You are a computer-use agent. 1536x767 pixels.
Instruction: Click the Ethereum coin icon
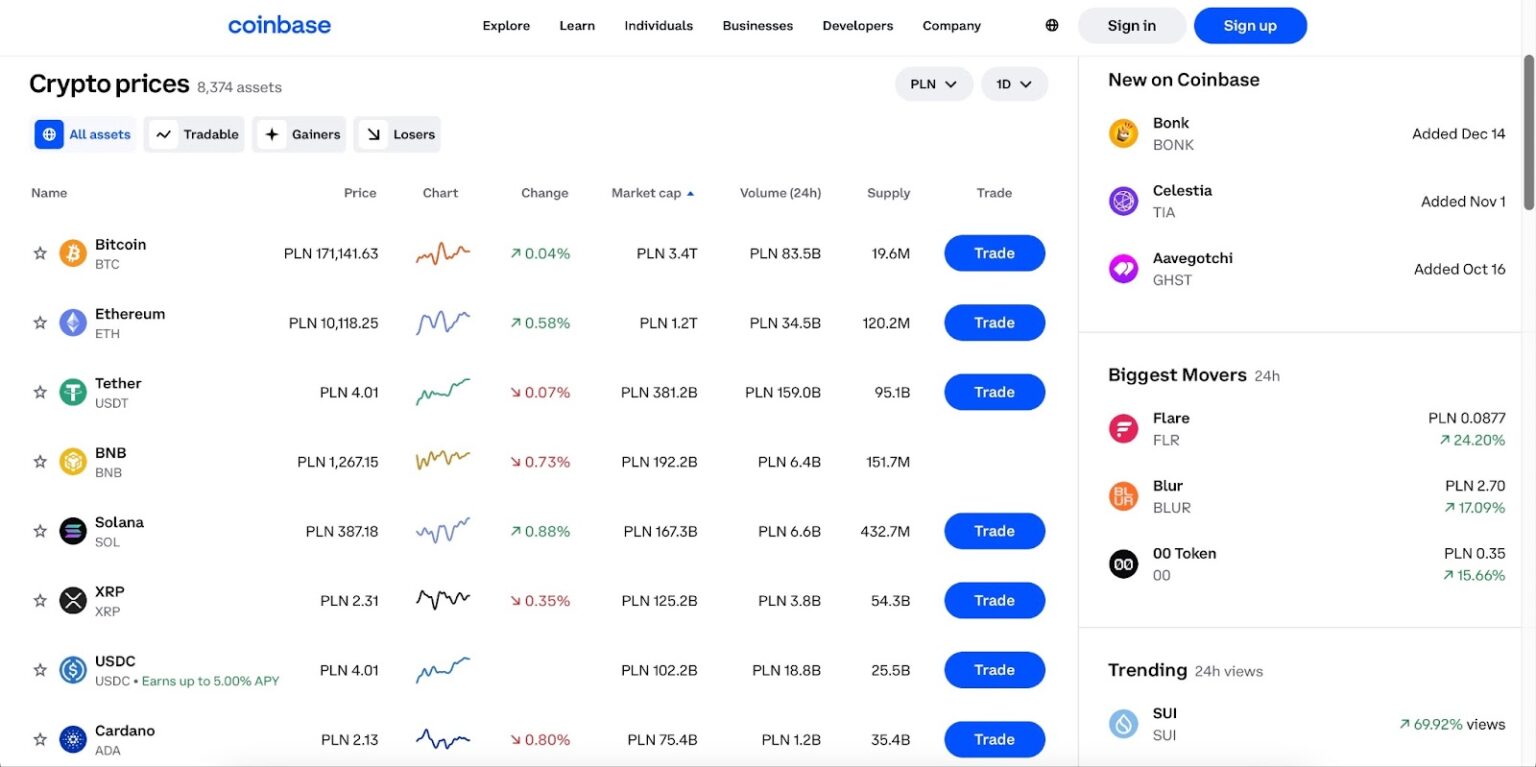tap(72, 322)
